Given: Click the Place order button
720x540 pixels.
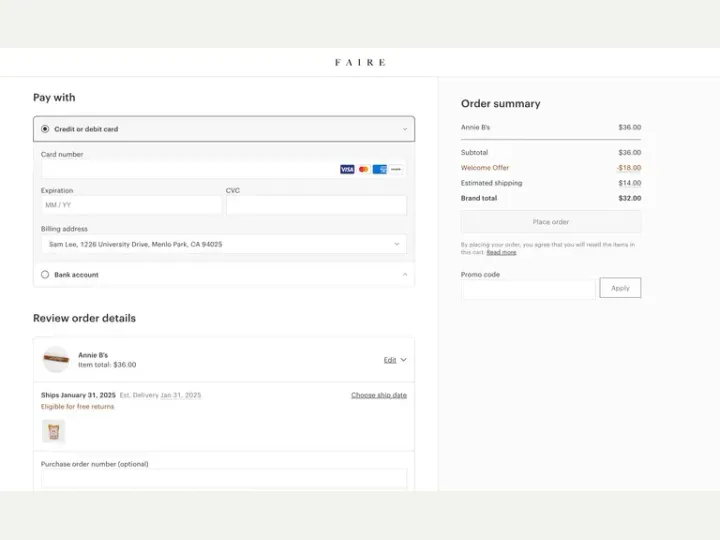Looking at the screenshot, I should click(551, 222).
